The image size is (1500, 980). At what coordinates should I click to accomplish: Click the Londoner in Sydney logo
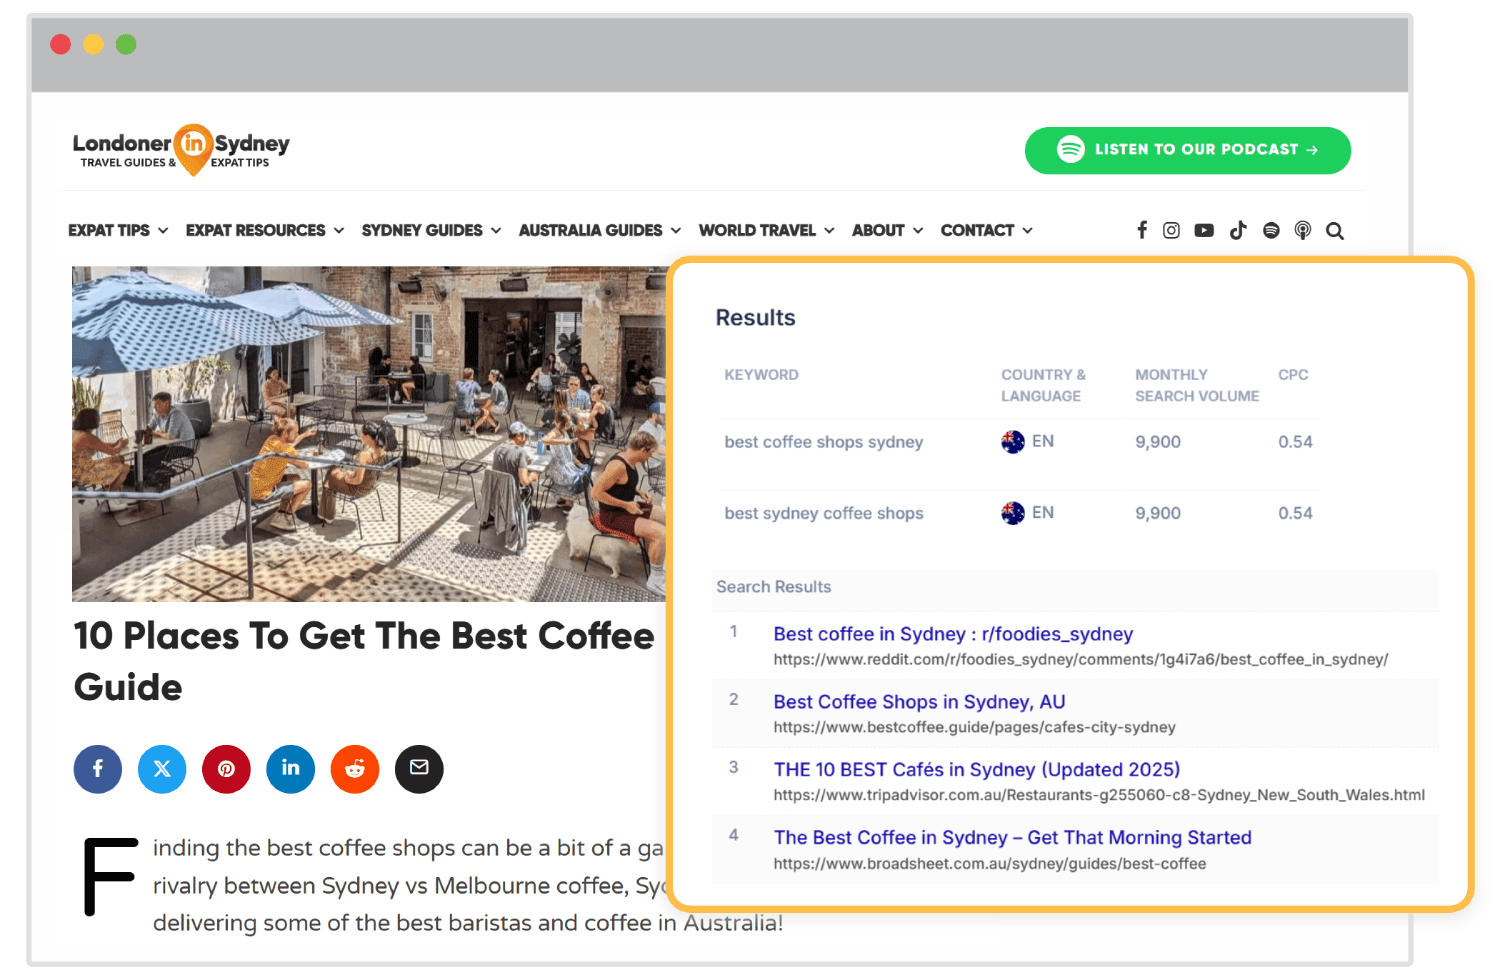click(181, 149)
